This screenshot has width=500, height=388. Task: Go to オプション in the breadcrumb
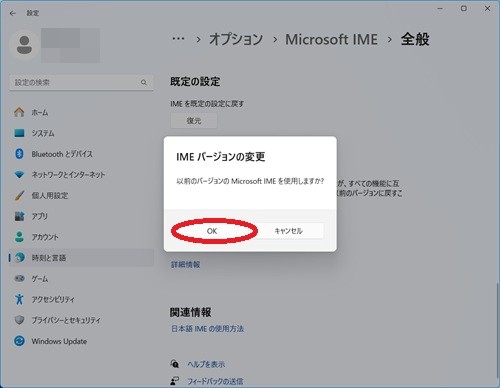coord(236,39)
